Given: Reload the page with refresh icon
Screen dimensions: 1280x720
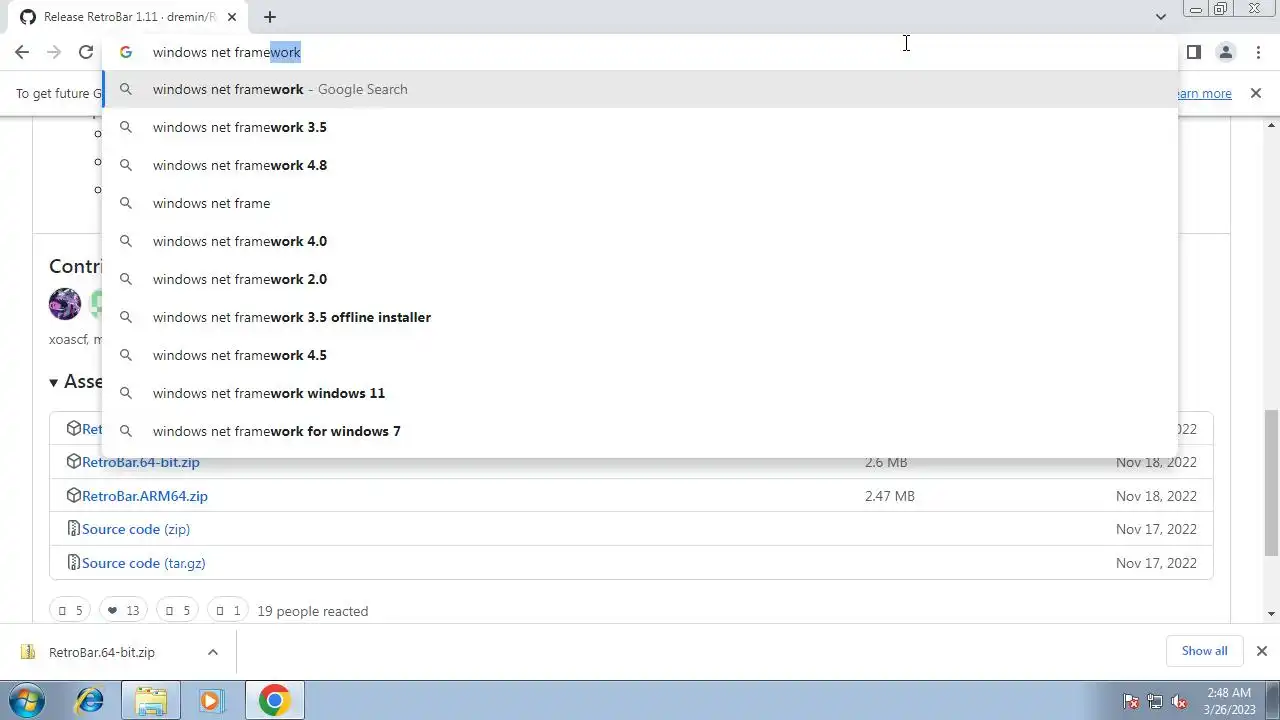Looking at the screenshot, I should click(x=86, y=52).
